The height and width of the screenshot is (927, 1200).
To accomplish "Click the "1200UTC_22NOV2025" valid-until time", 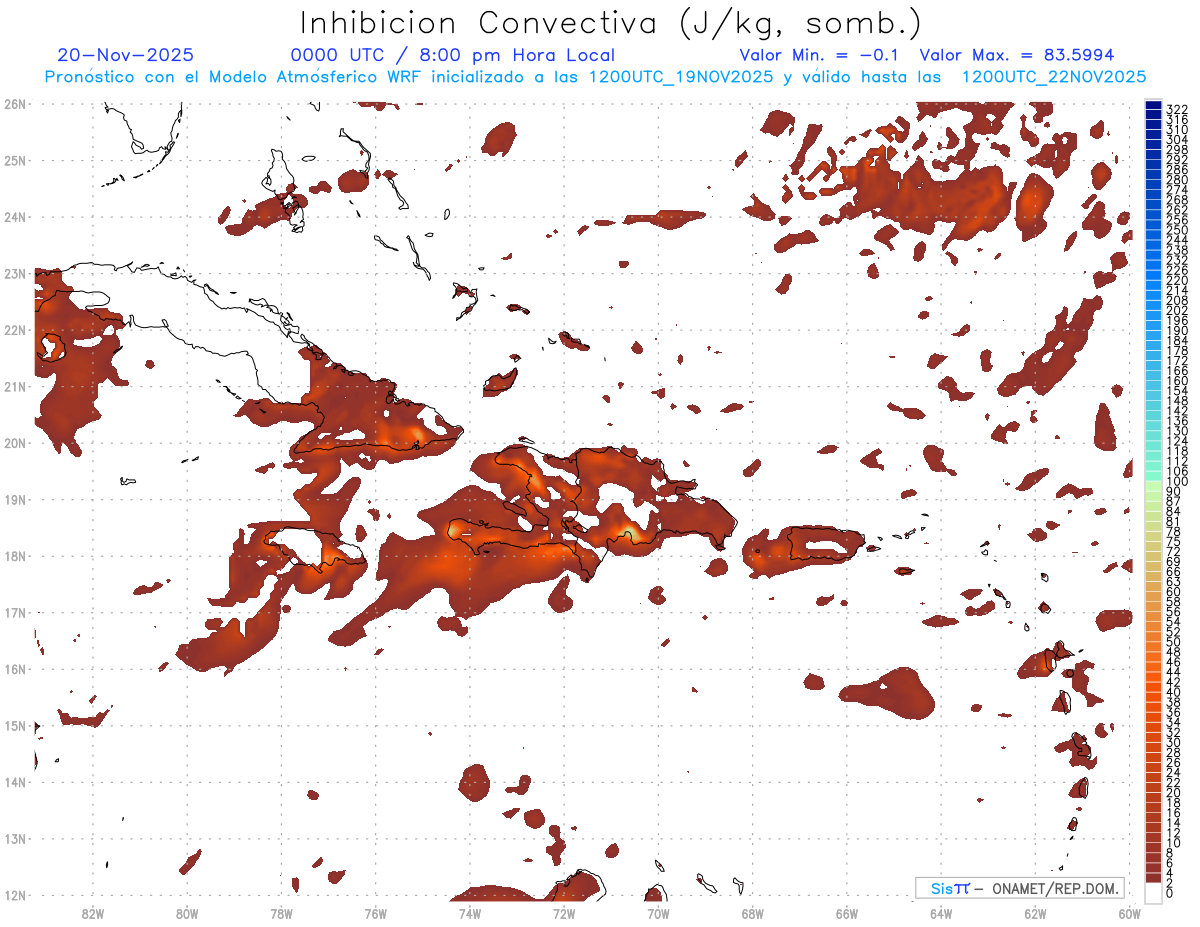I will pos(1053,76).
